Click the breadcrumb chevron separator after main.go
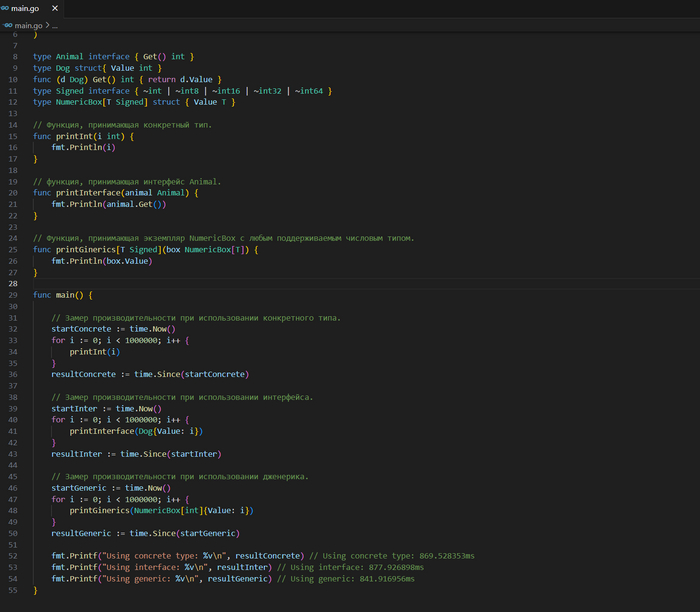 tap(46, 24)
